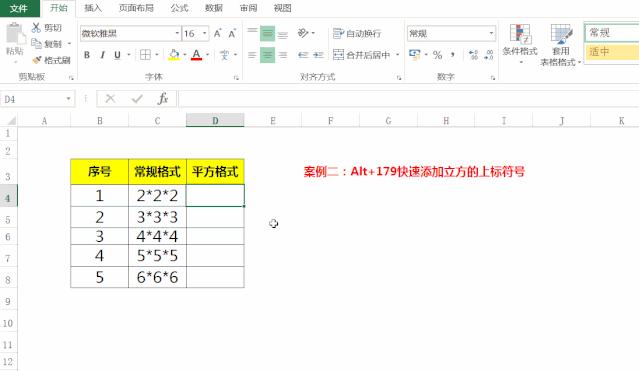Apply percent style format
This screenshot has width=639, height=371.
point(438,55)
